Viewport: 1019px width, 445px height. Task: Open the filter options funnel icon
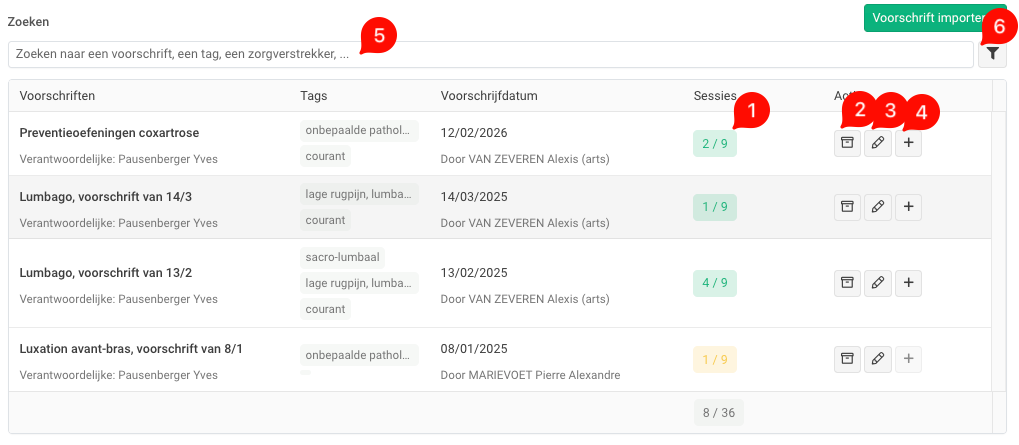click(992, 54)
